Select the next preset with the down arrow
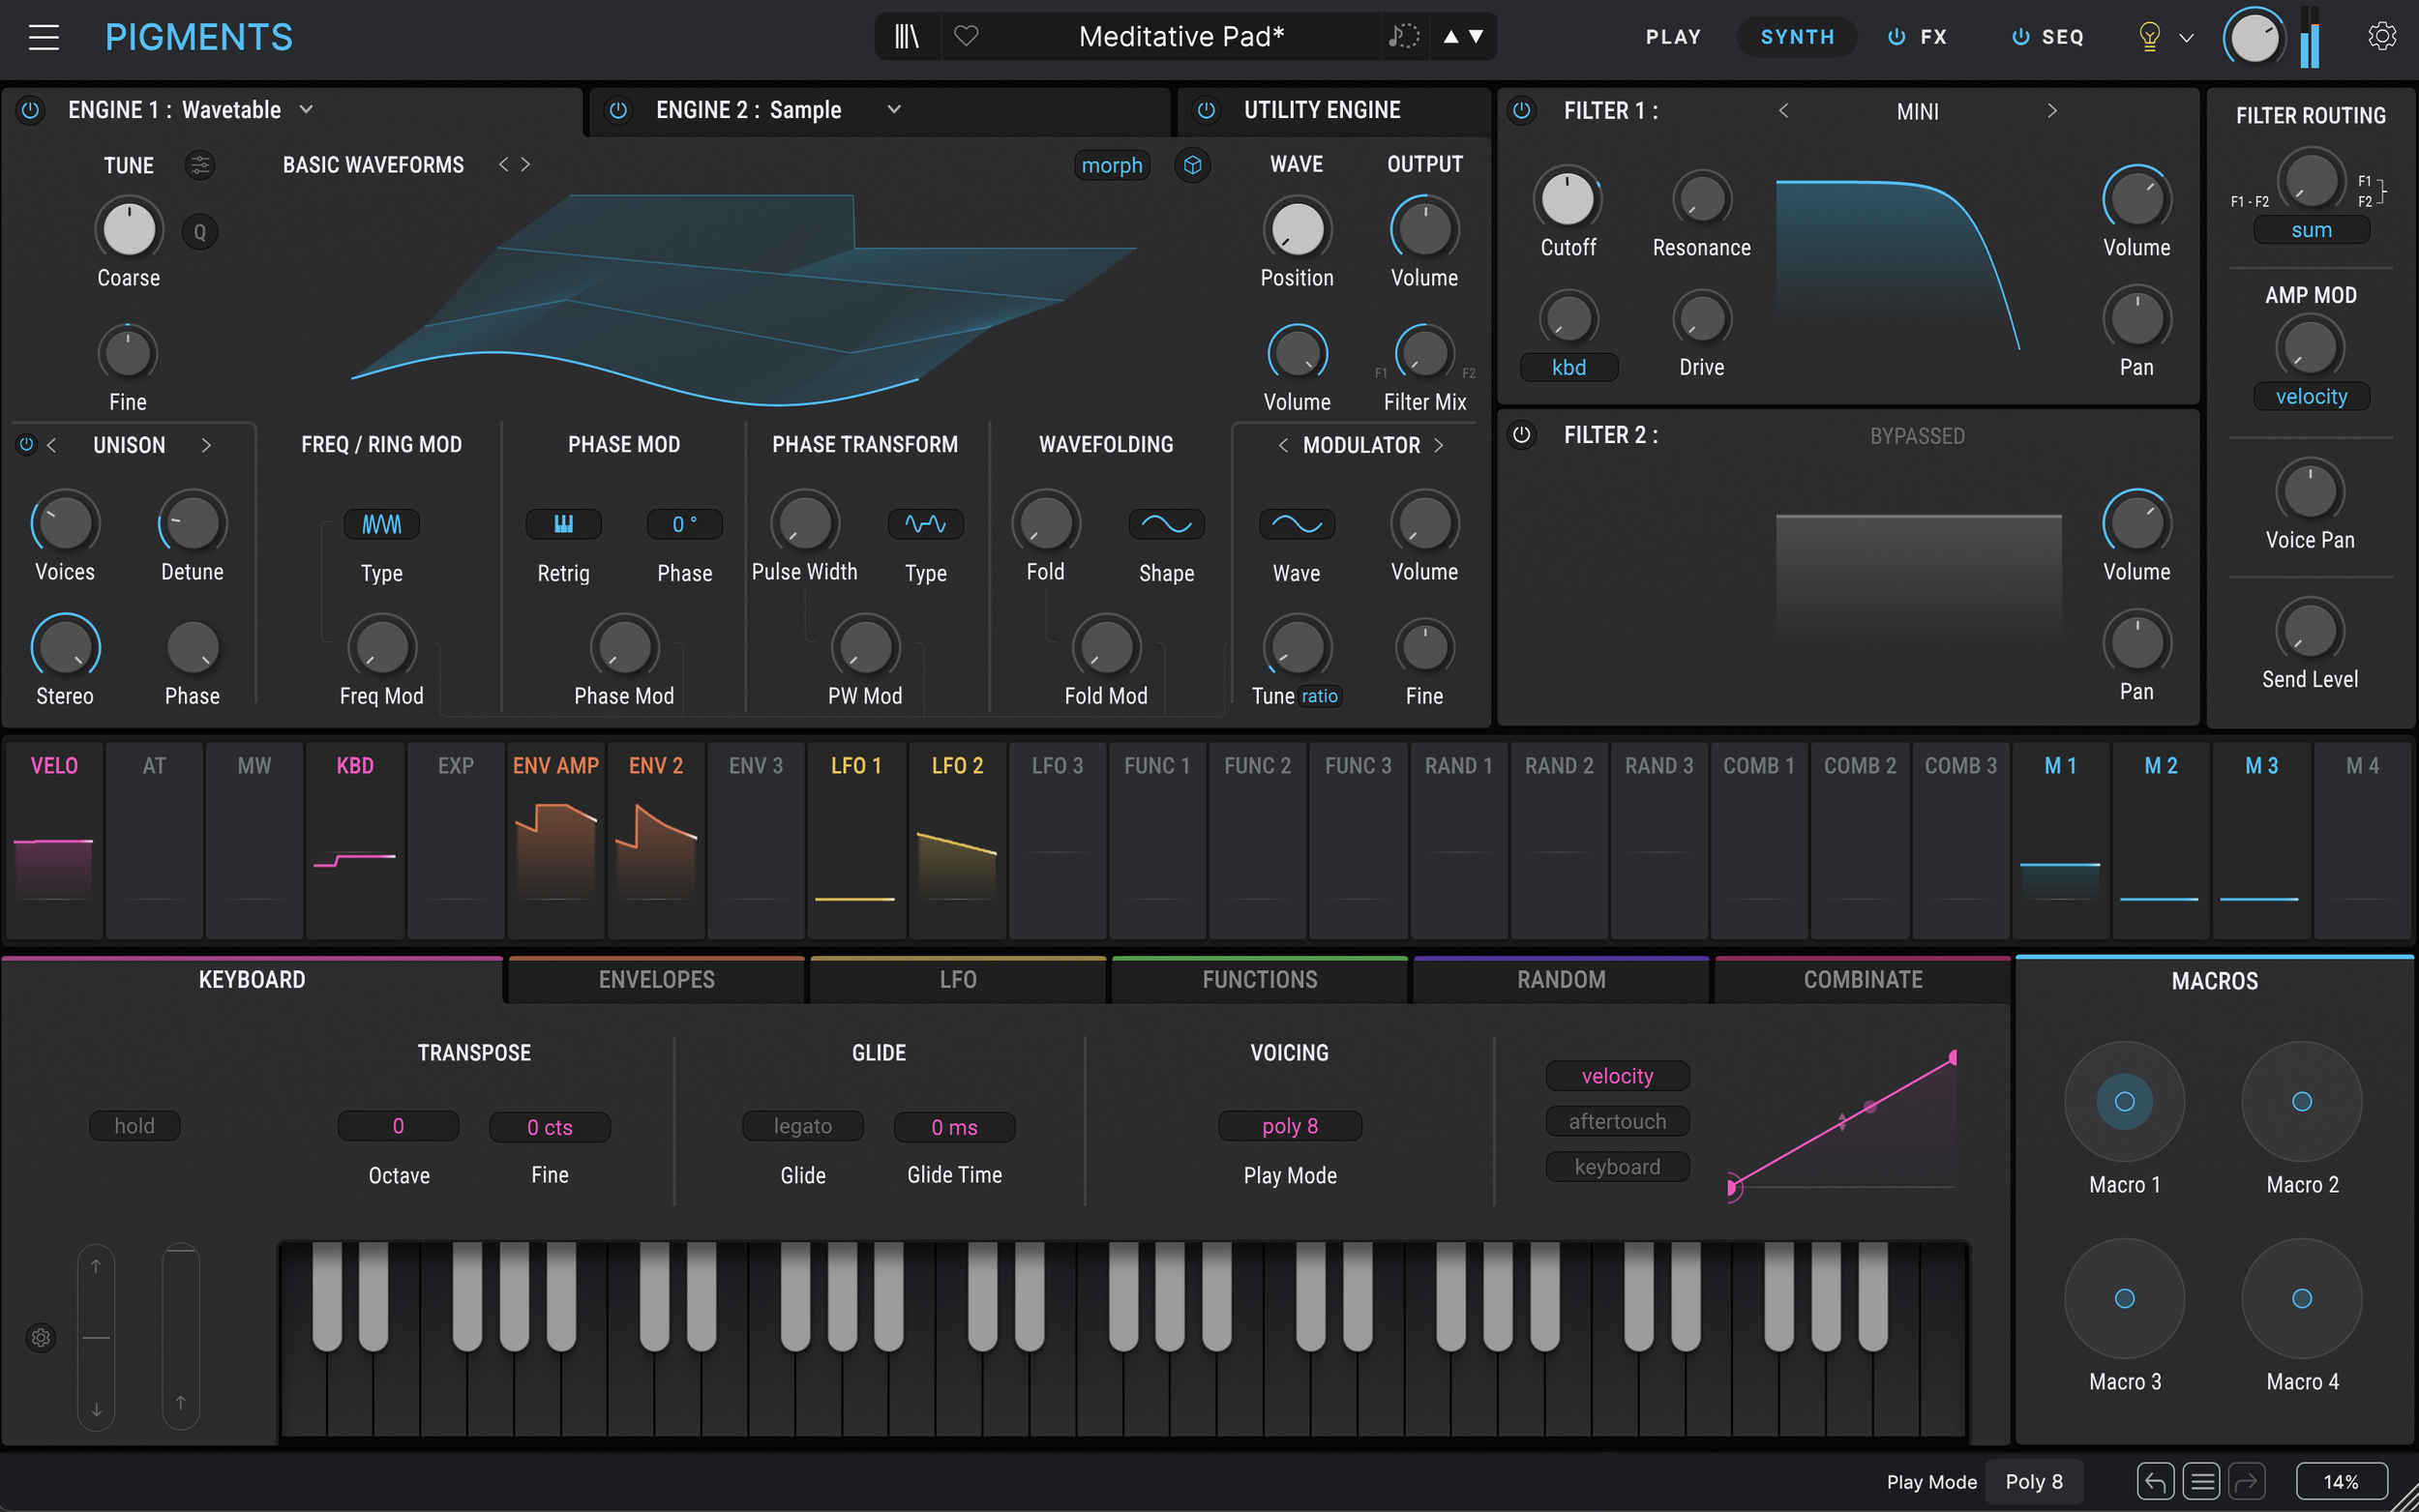 (x=1476, y=37)
